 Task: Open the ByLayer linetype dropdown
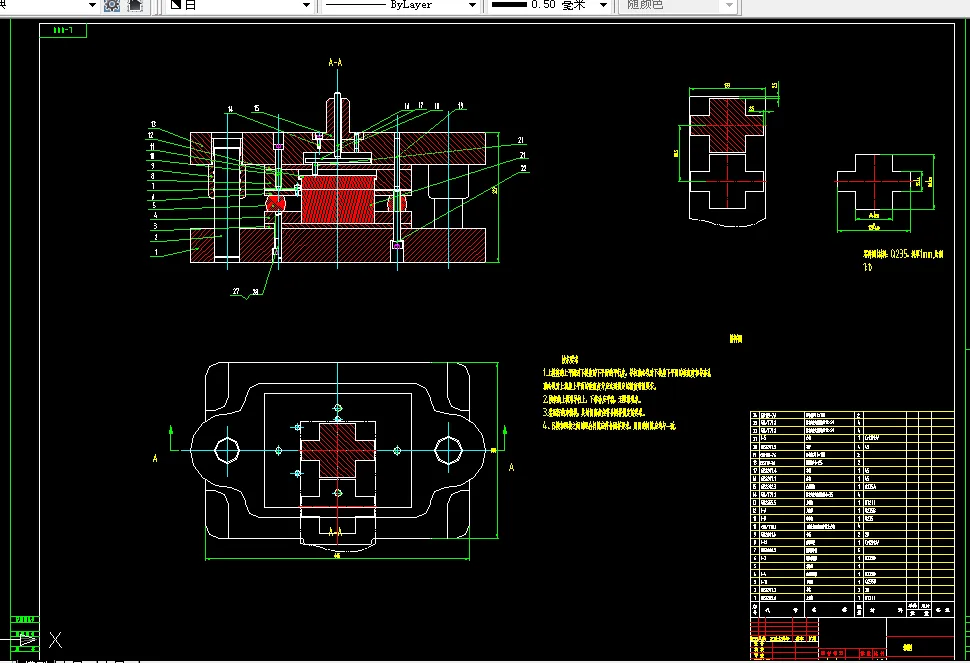[400, 5]
